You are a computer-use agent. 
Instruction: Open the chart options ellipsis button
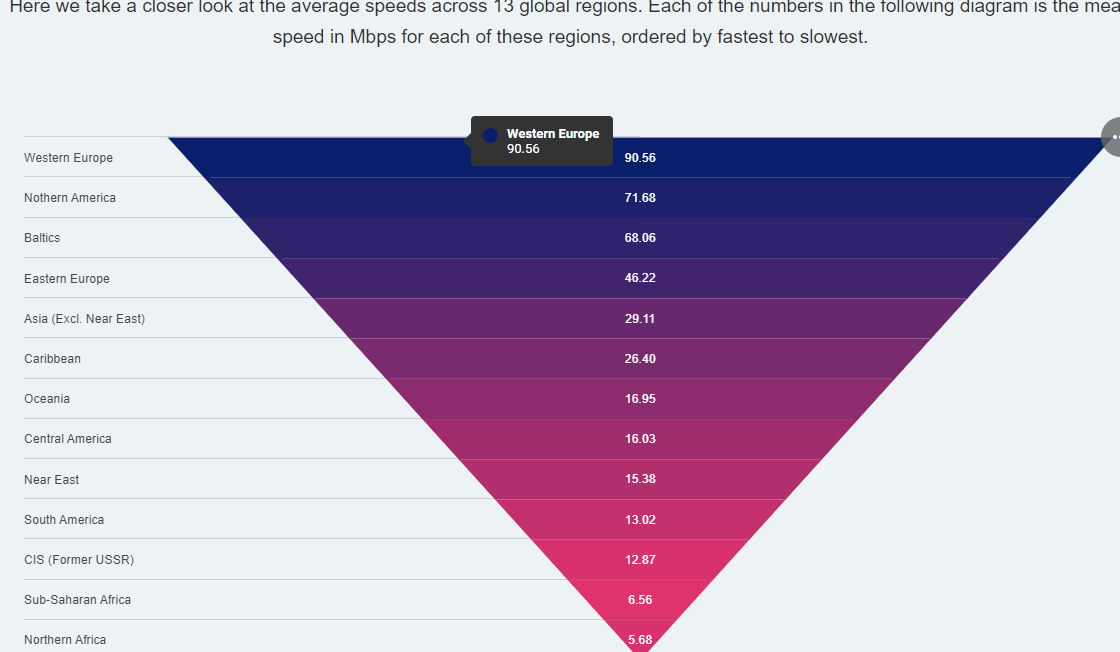tap(1113, 137)
